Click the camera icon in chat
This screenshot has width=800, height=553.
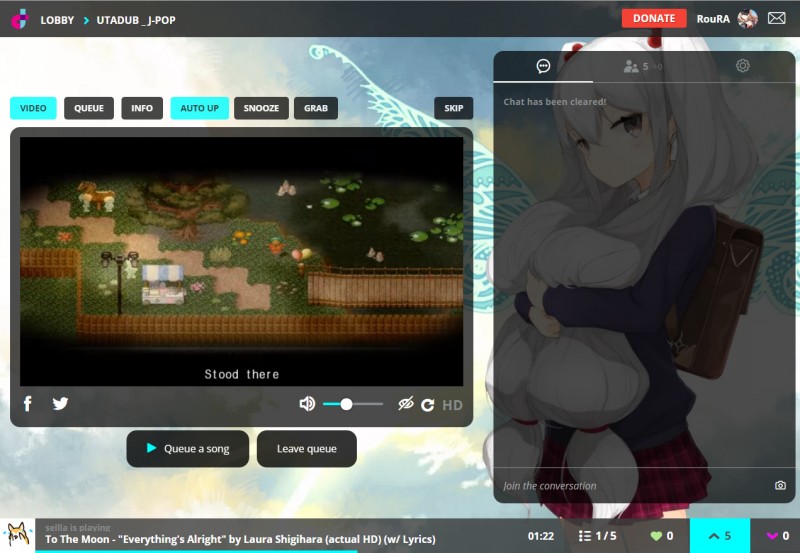780,486
